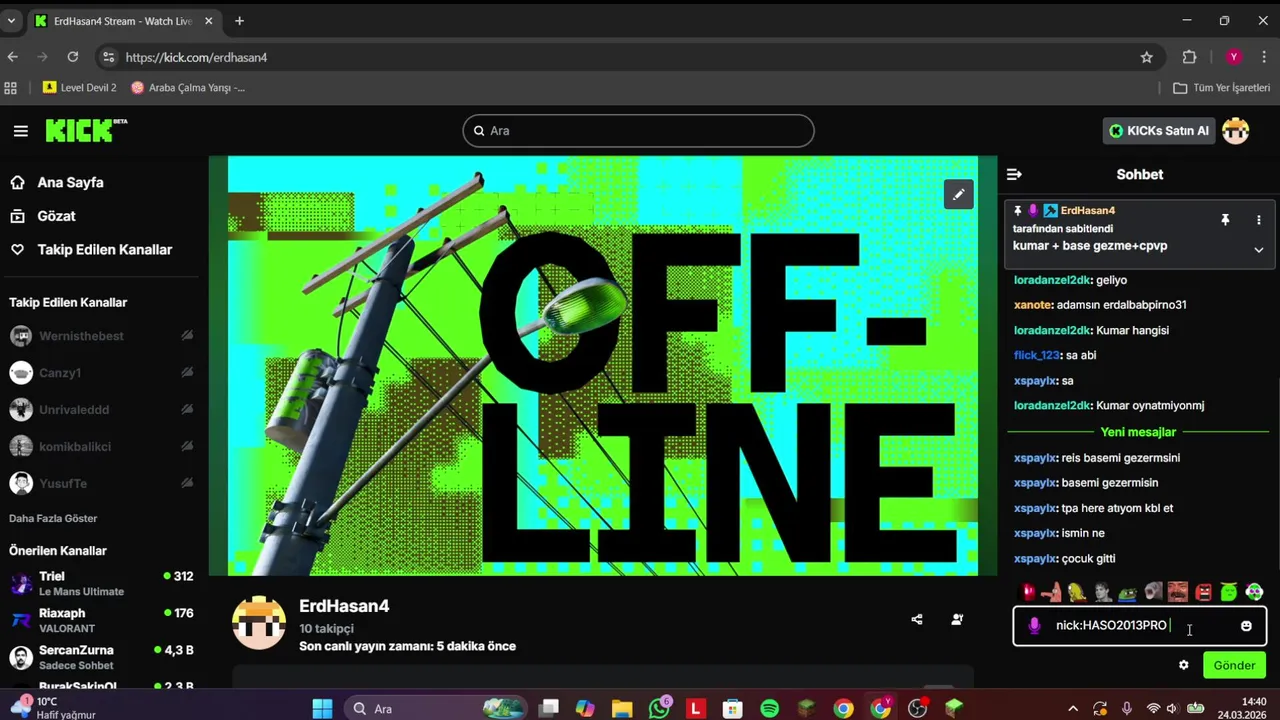
Task: Open Chrome profile Y avatar
Action: 1234,57
